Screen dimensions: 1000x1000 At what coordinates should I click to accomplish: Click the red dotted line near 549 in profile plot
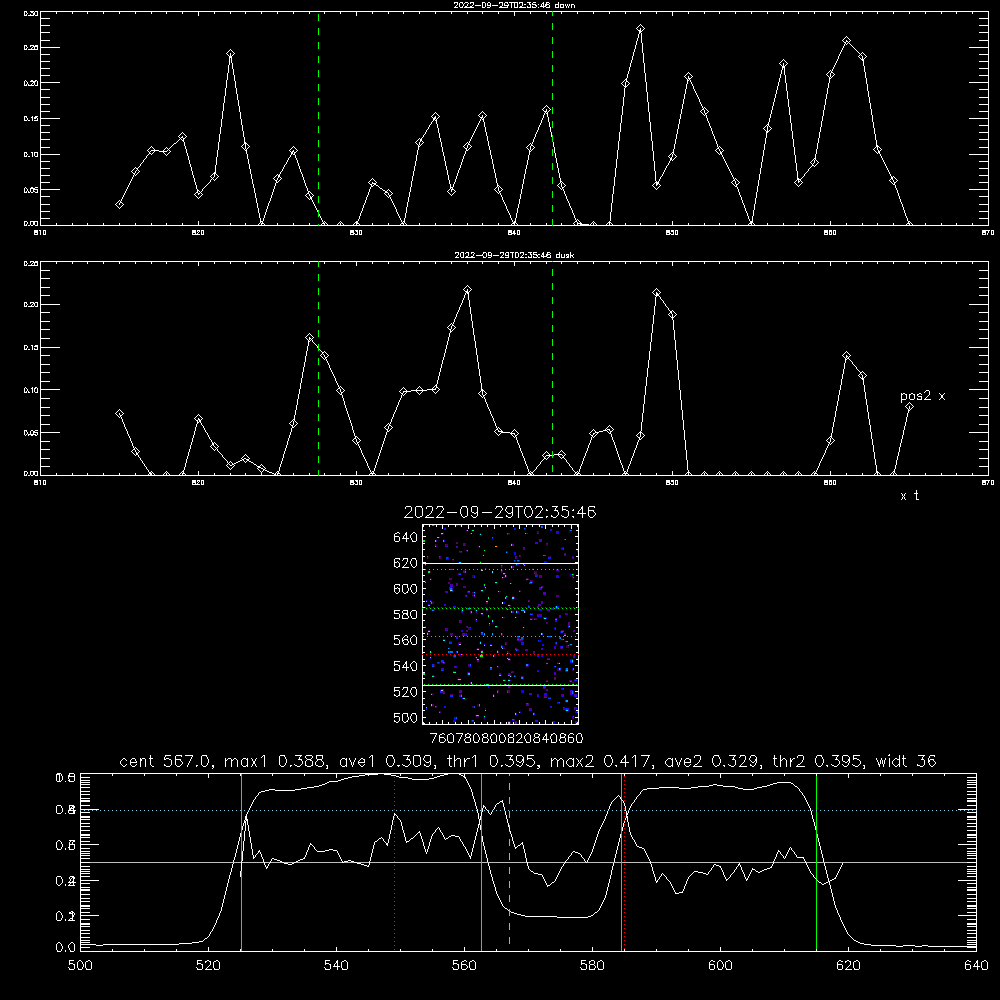pos(395,861)
